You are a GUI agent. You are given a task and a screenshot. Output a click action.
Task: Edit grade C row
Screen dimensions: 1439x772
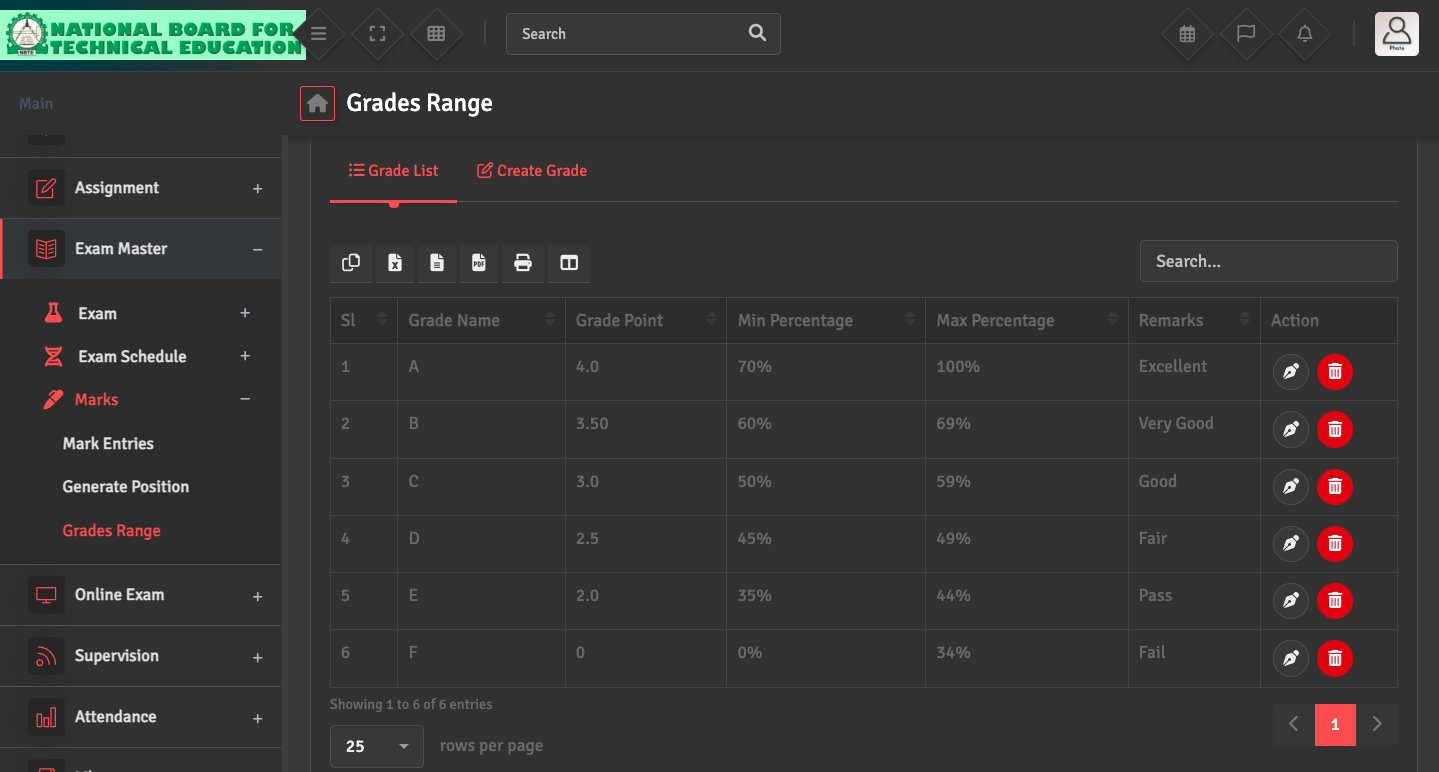pyautogui.click(x=1290, y=487)
